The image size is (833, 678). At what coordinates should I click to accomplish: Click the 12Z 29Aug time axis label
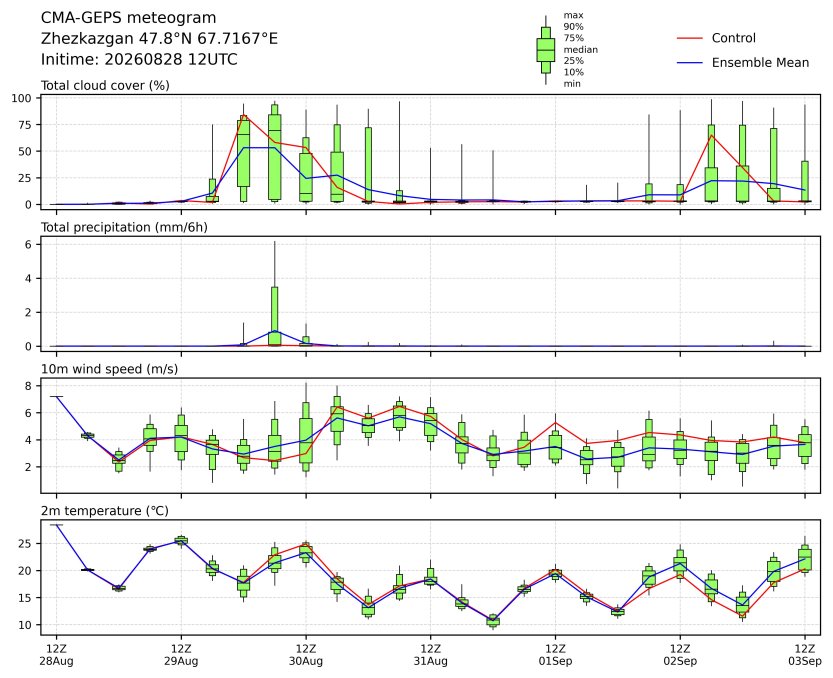click(x=181, y=655)
